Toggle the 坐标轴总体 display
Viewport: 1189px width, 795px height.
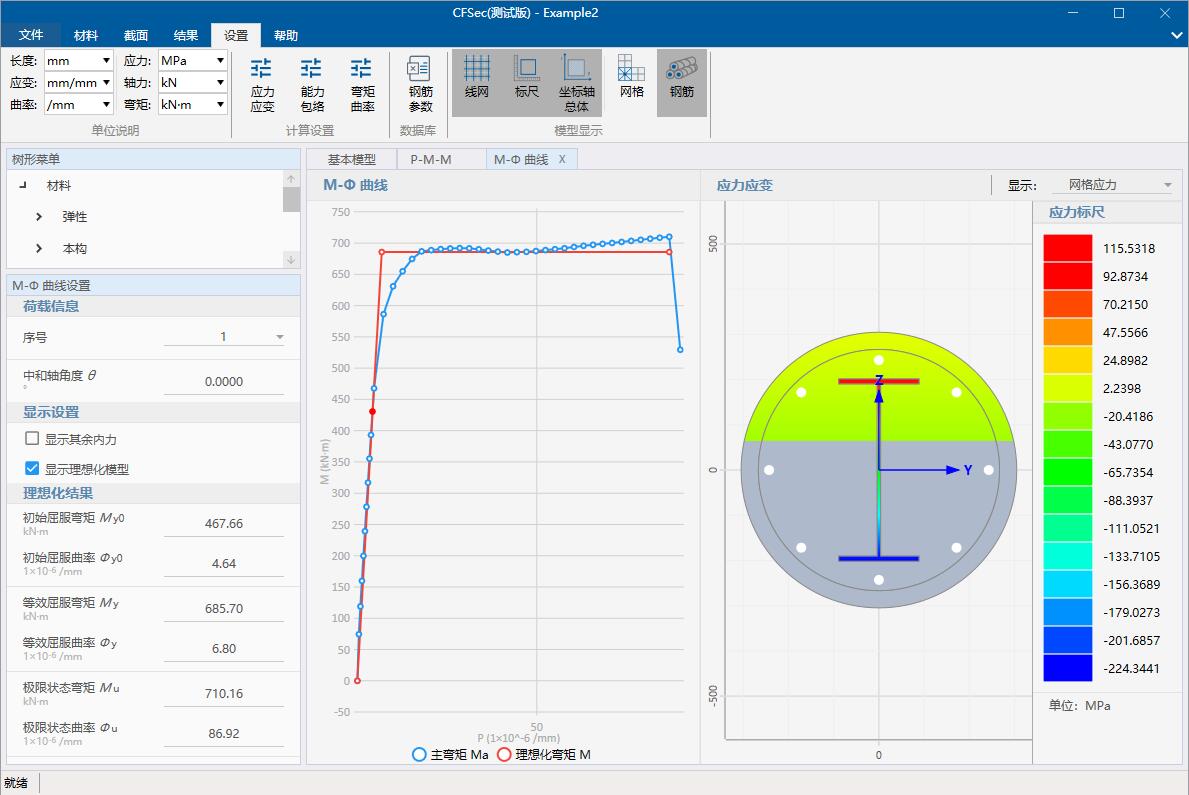pyautogui.click(x=577, y=82)
